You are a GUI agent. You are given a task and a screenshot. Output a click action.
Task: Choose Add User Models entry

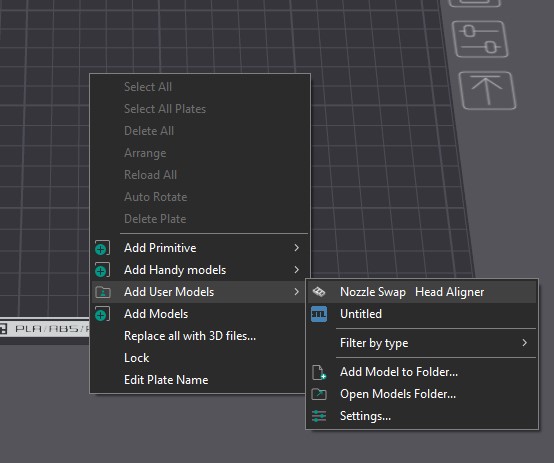[200, 292]
